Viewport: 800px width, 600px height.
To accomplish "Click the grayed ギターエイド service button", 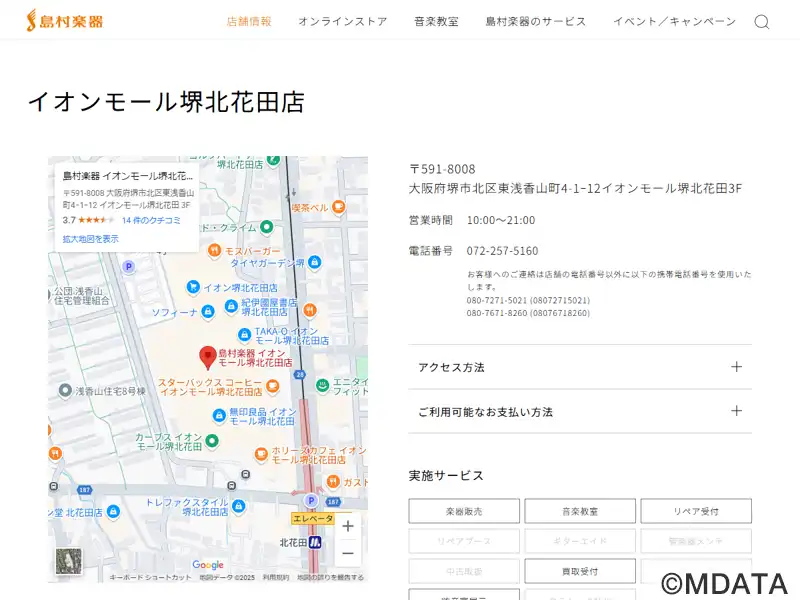I will pos(580,541).
